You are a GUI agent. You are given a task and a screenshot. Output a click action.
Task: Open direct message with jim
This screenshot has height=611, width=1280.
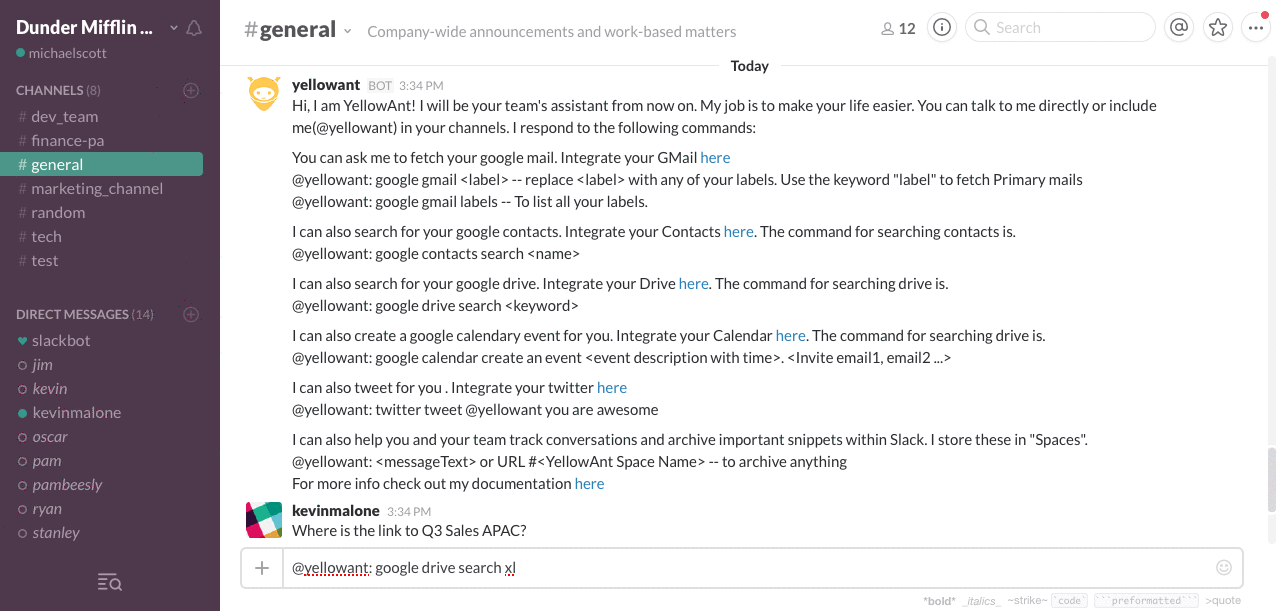pyautogui.click(x=42, y=364)
